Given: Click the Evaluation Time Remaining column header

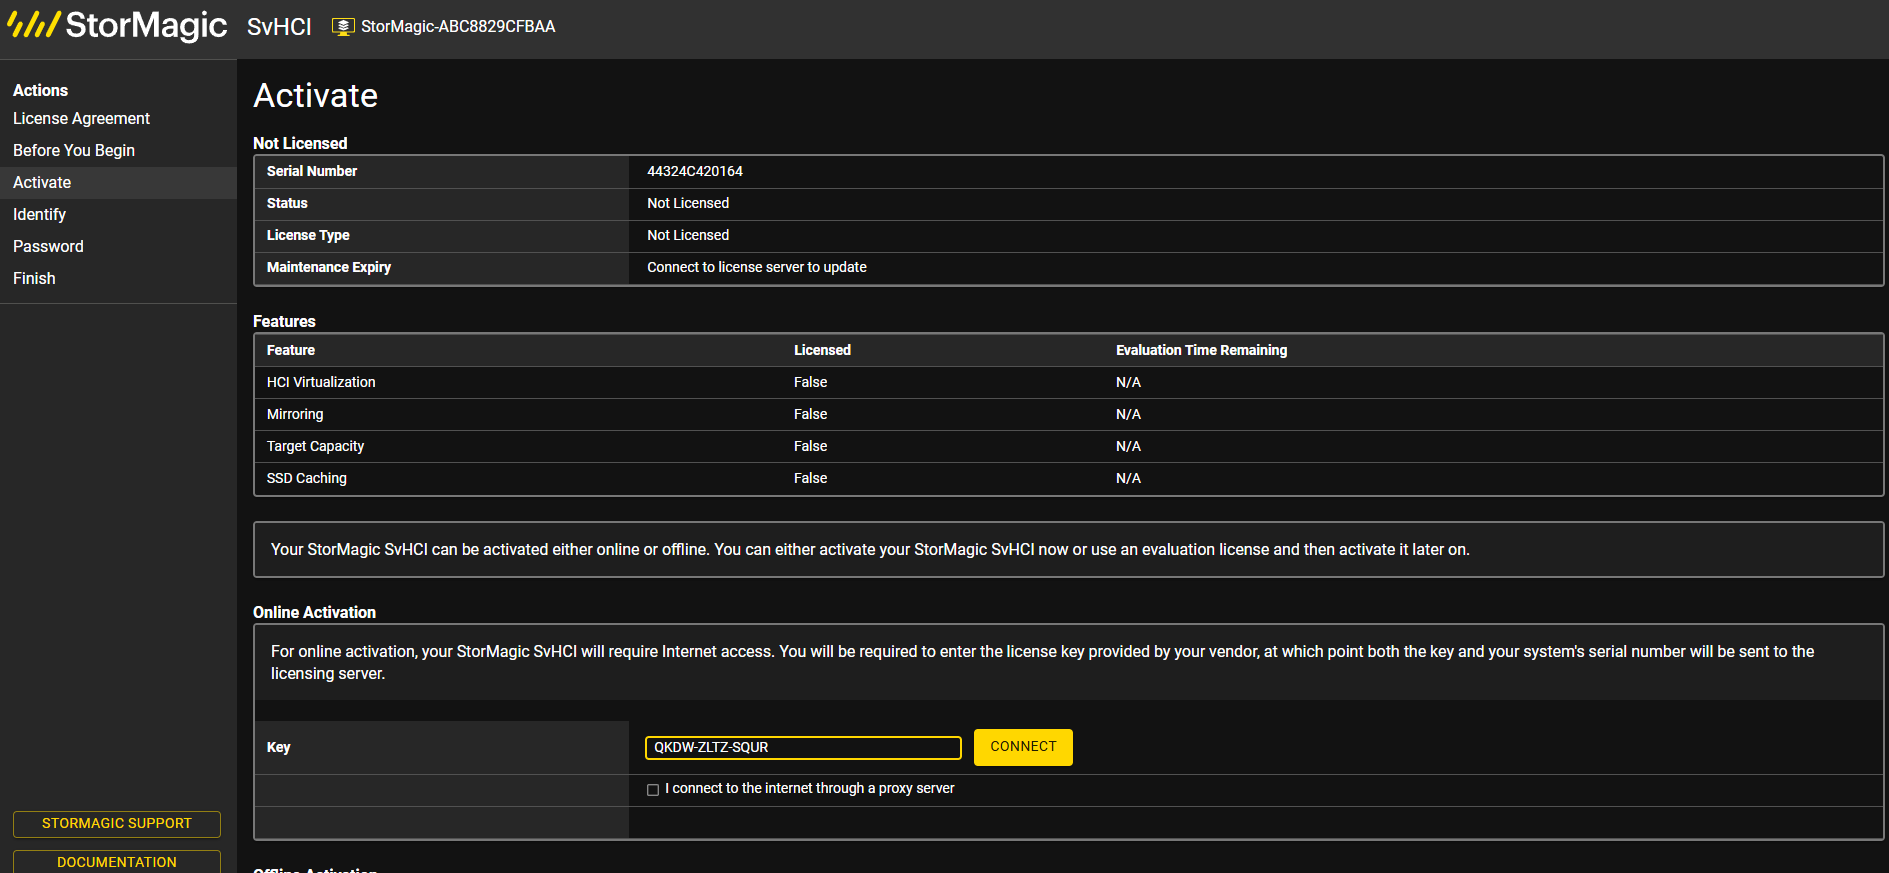Looking at the screenshot, I should tap(1201, 350).
